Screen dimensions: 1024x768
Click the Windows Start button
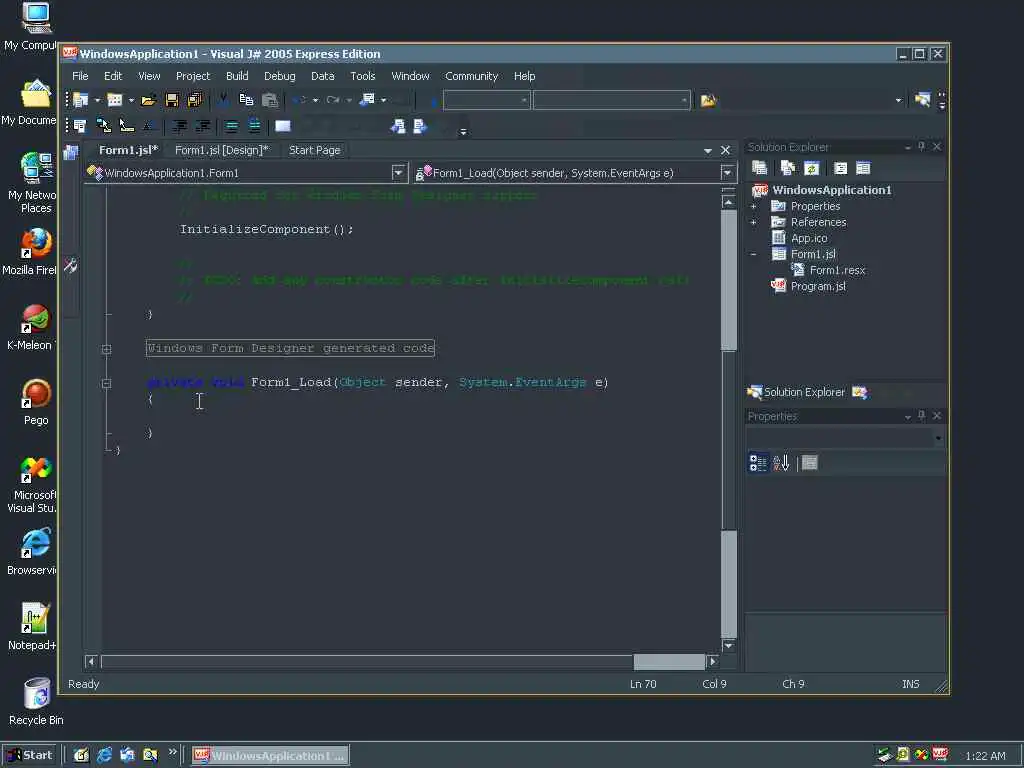click(x=30, y=756)
